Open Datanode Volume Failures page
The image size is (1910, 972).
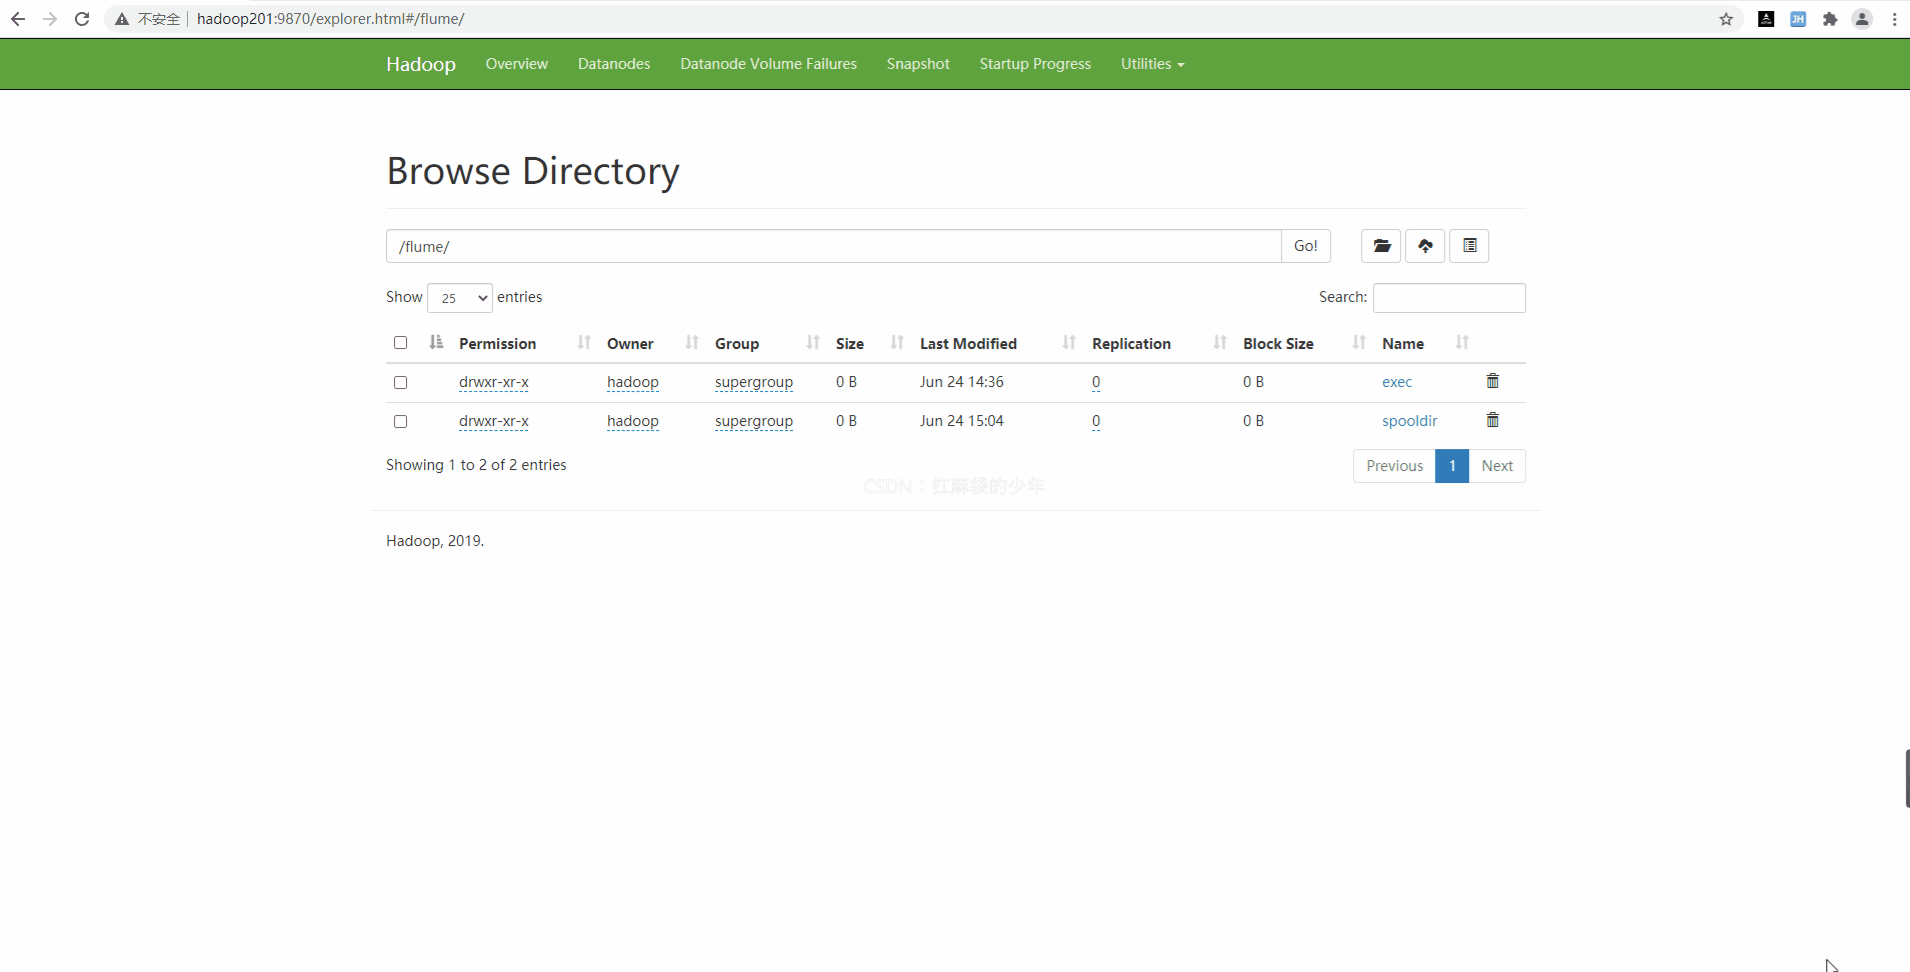[768, 64]
